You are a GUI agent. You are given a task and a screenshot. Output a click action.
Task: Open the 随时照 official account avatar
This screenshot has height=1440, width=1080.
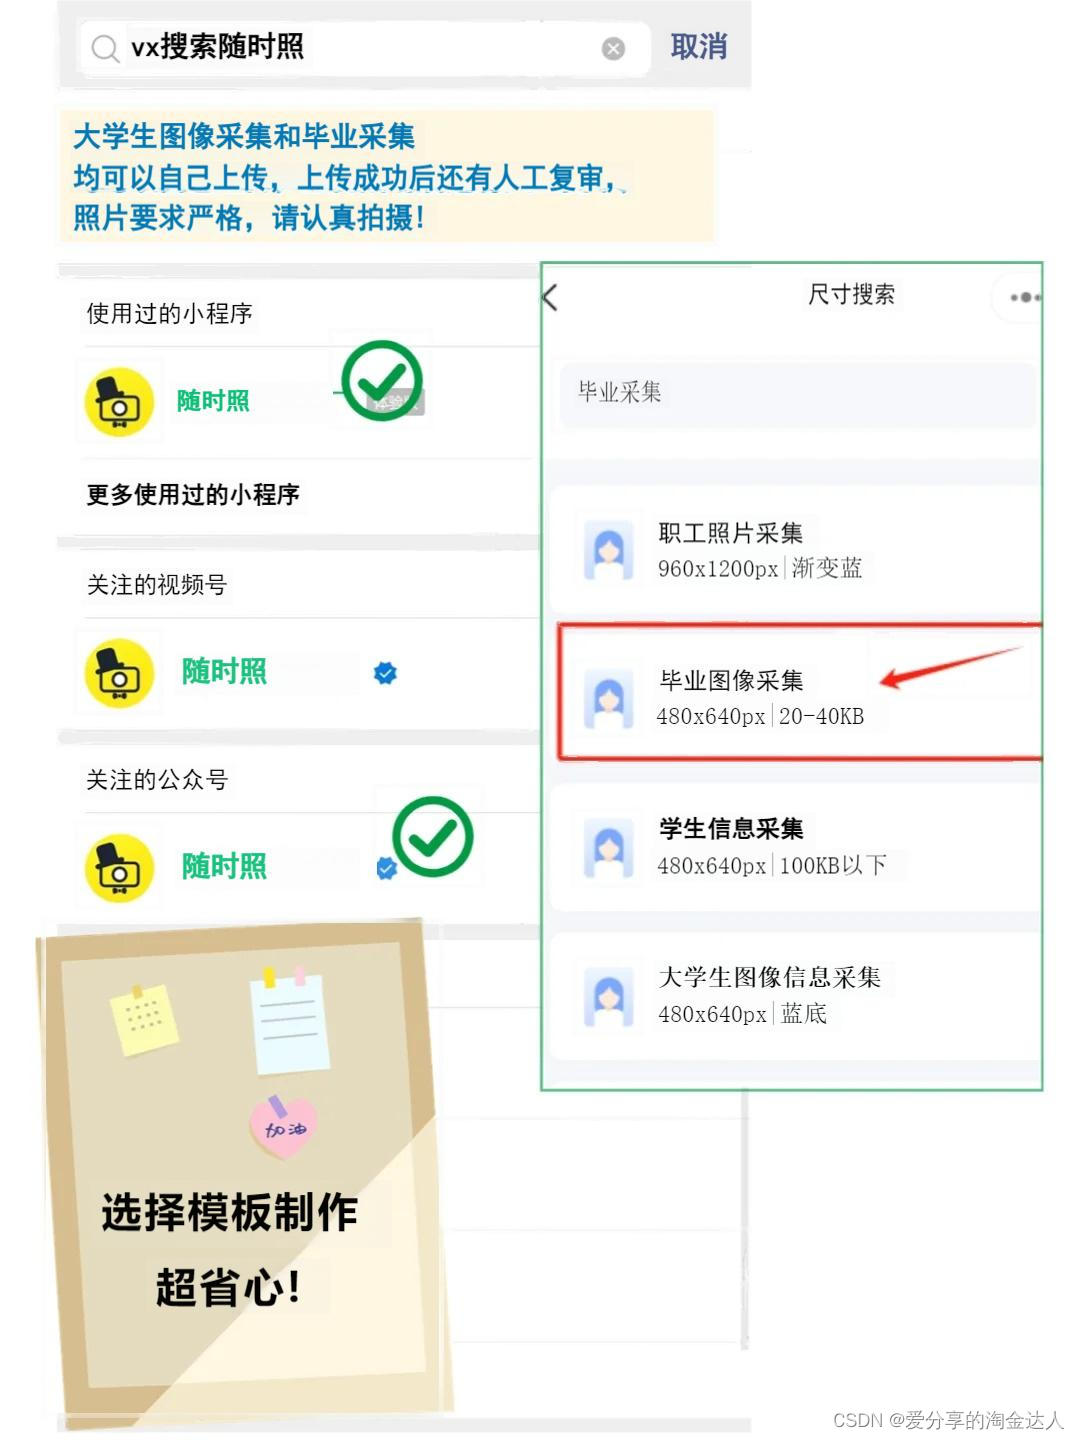[x=119, y=867]
